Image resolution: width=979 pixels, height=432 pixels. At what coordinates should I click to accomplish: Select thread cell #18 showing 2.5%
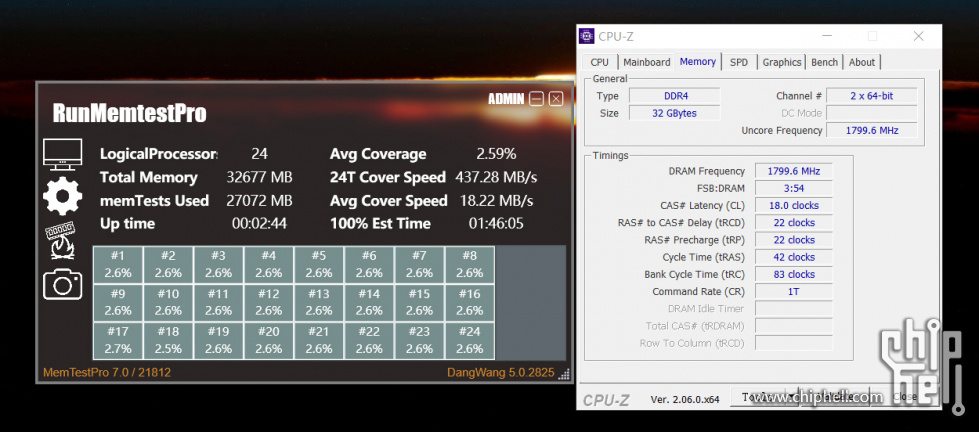(169, 341)
